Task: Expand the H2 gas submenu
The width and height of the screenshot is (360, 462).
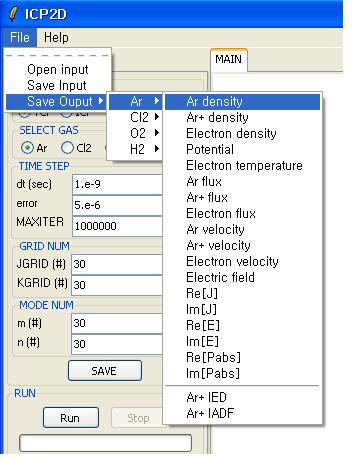Action: coord(136,149)
